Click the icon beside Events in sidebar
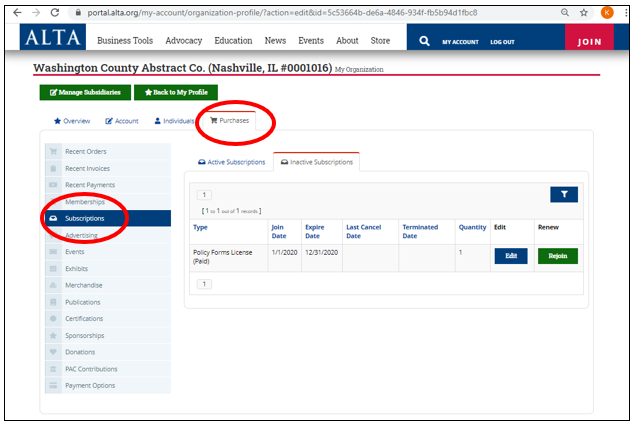634x427 pixels. click(53, 252)
